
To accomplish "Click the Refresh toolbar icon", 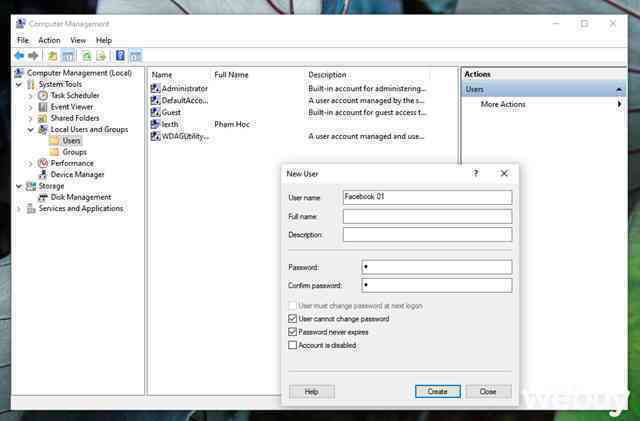I will point(87,56).
